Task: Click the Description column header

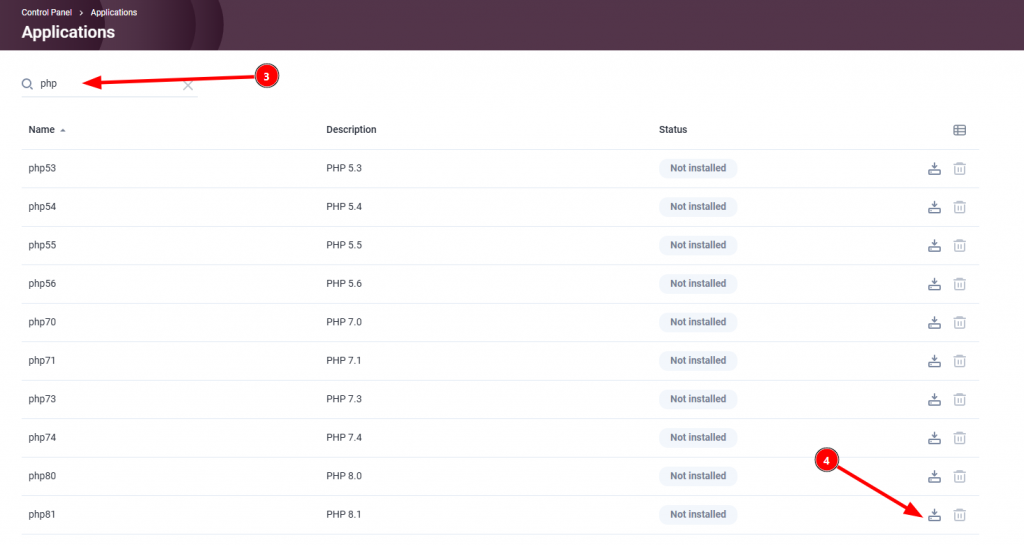Action: click(x=351, y=130)
